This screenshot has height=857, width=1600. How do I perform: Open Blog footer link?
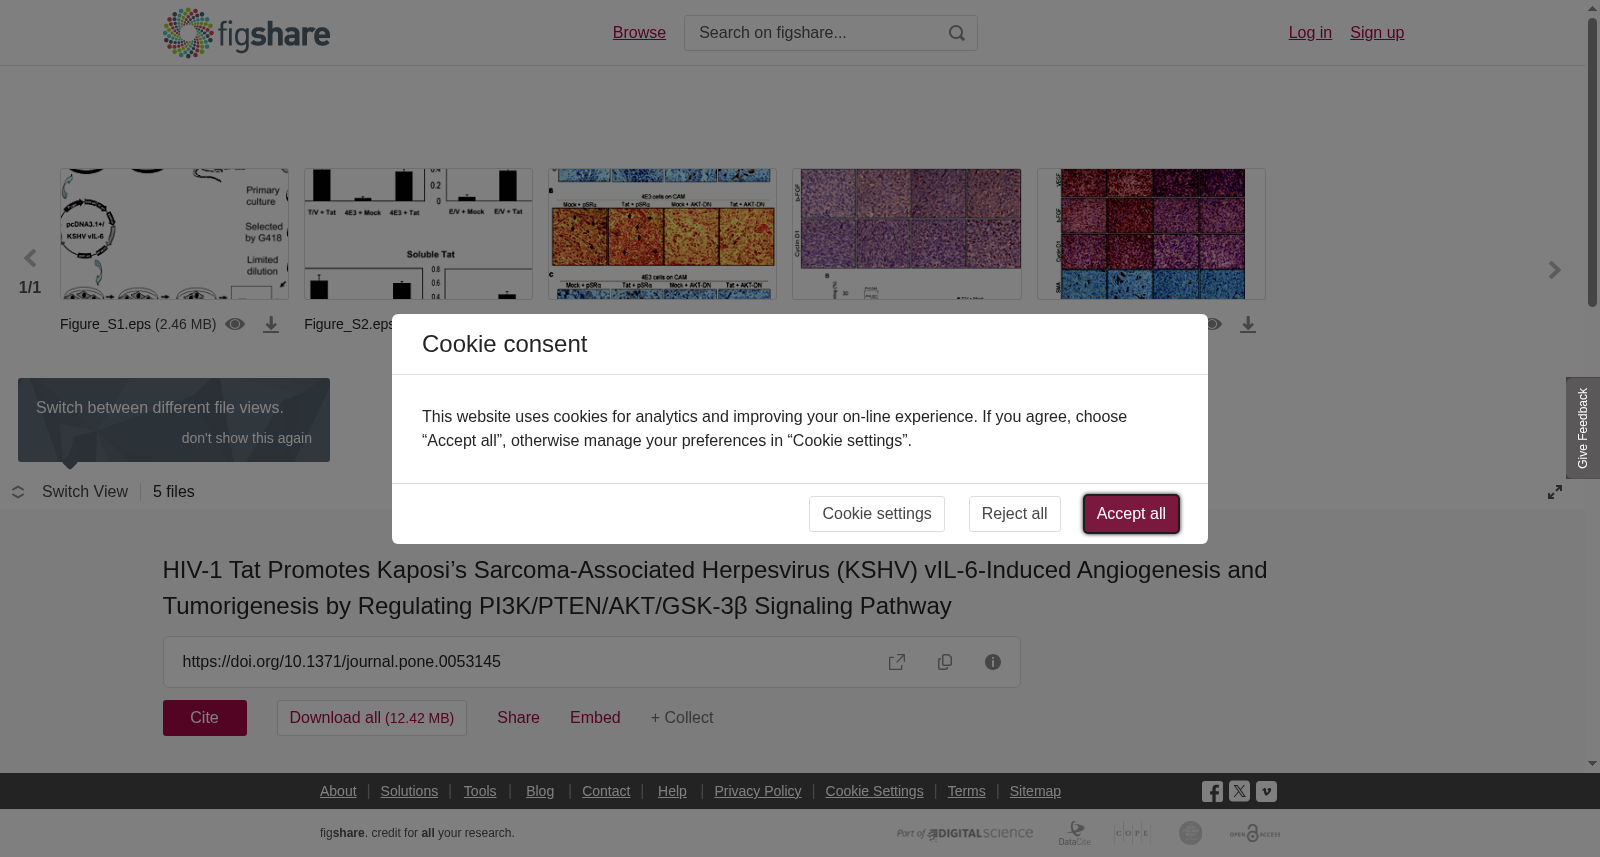(x=540, y=791)
